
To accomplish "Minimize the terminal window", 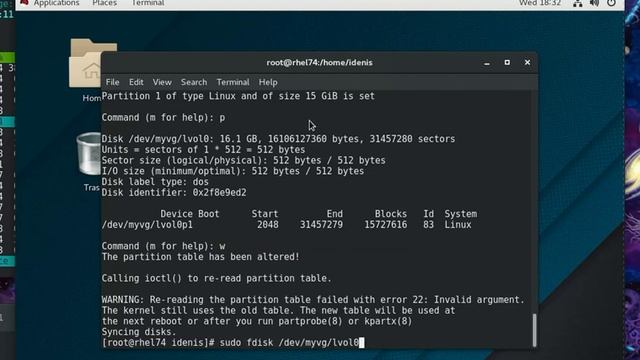I will tap(487, 63).
